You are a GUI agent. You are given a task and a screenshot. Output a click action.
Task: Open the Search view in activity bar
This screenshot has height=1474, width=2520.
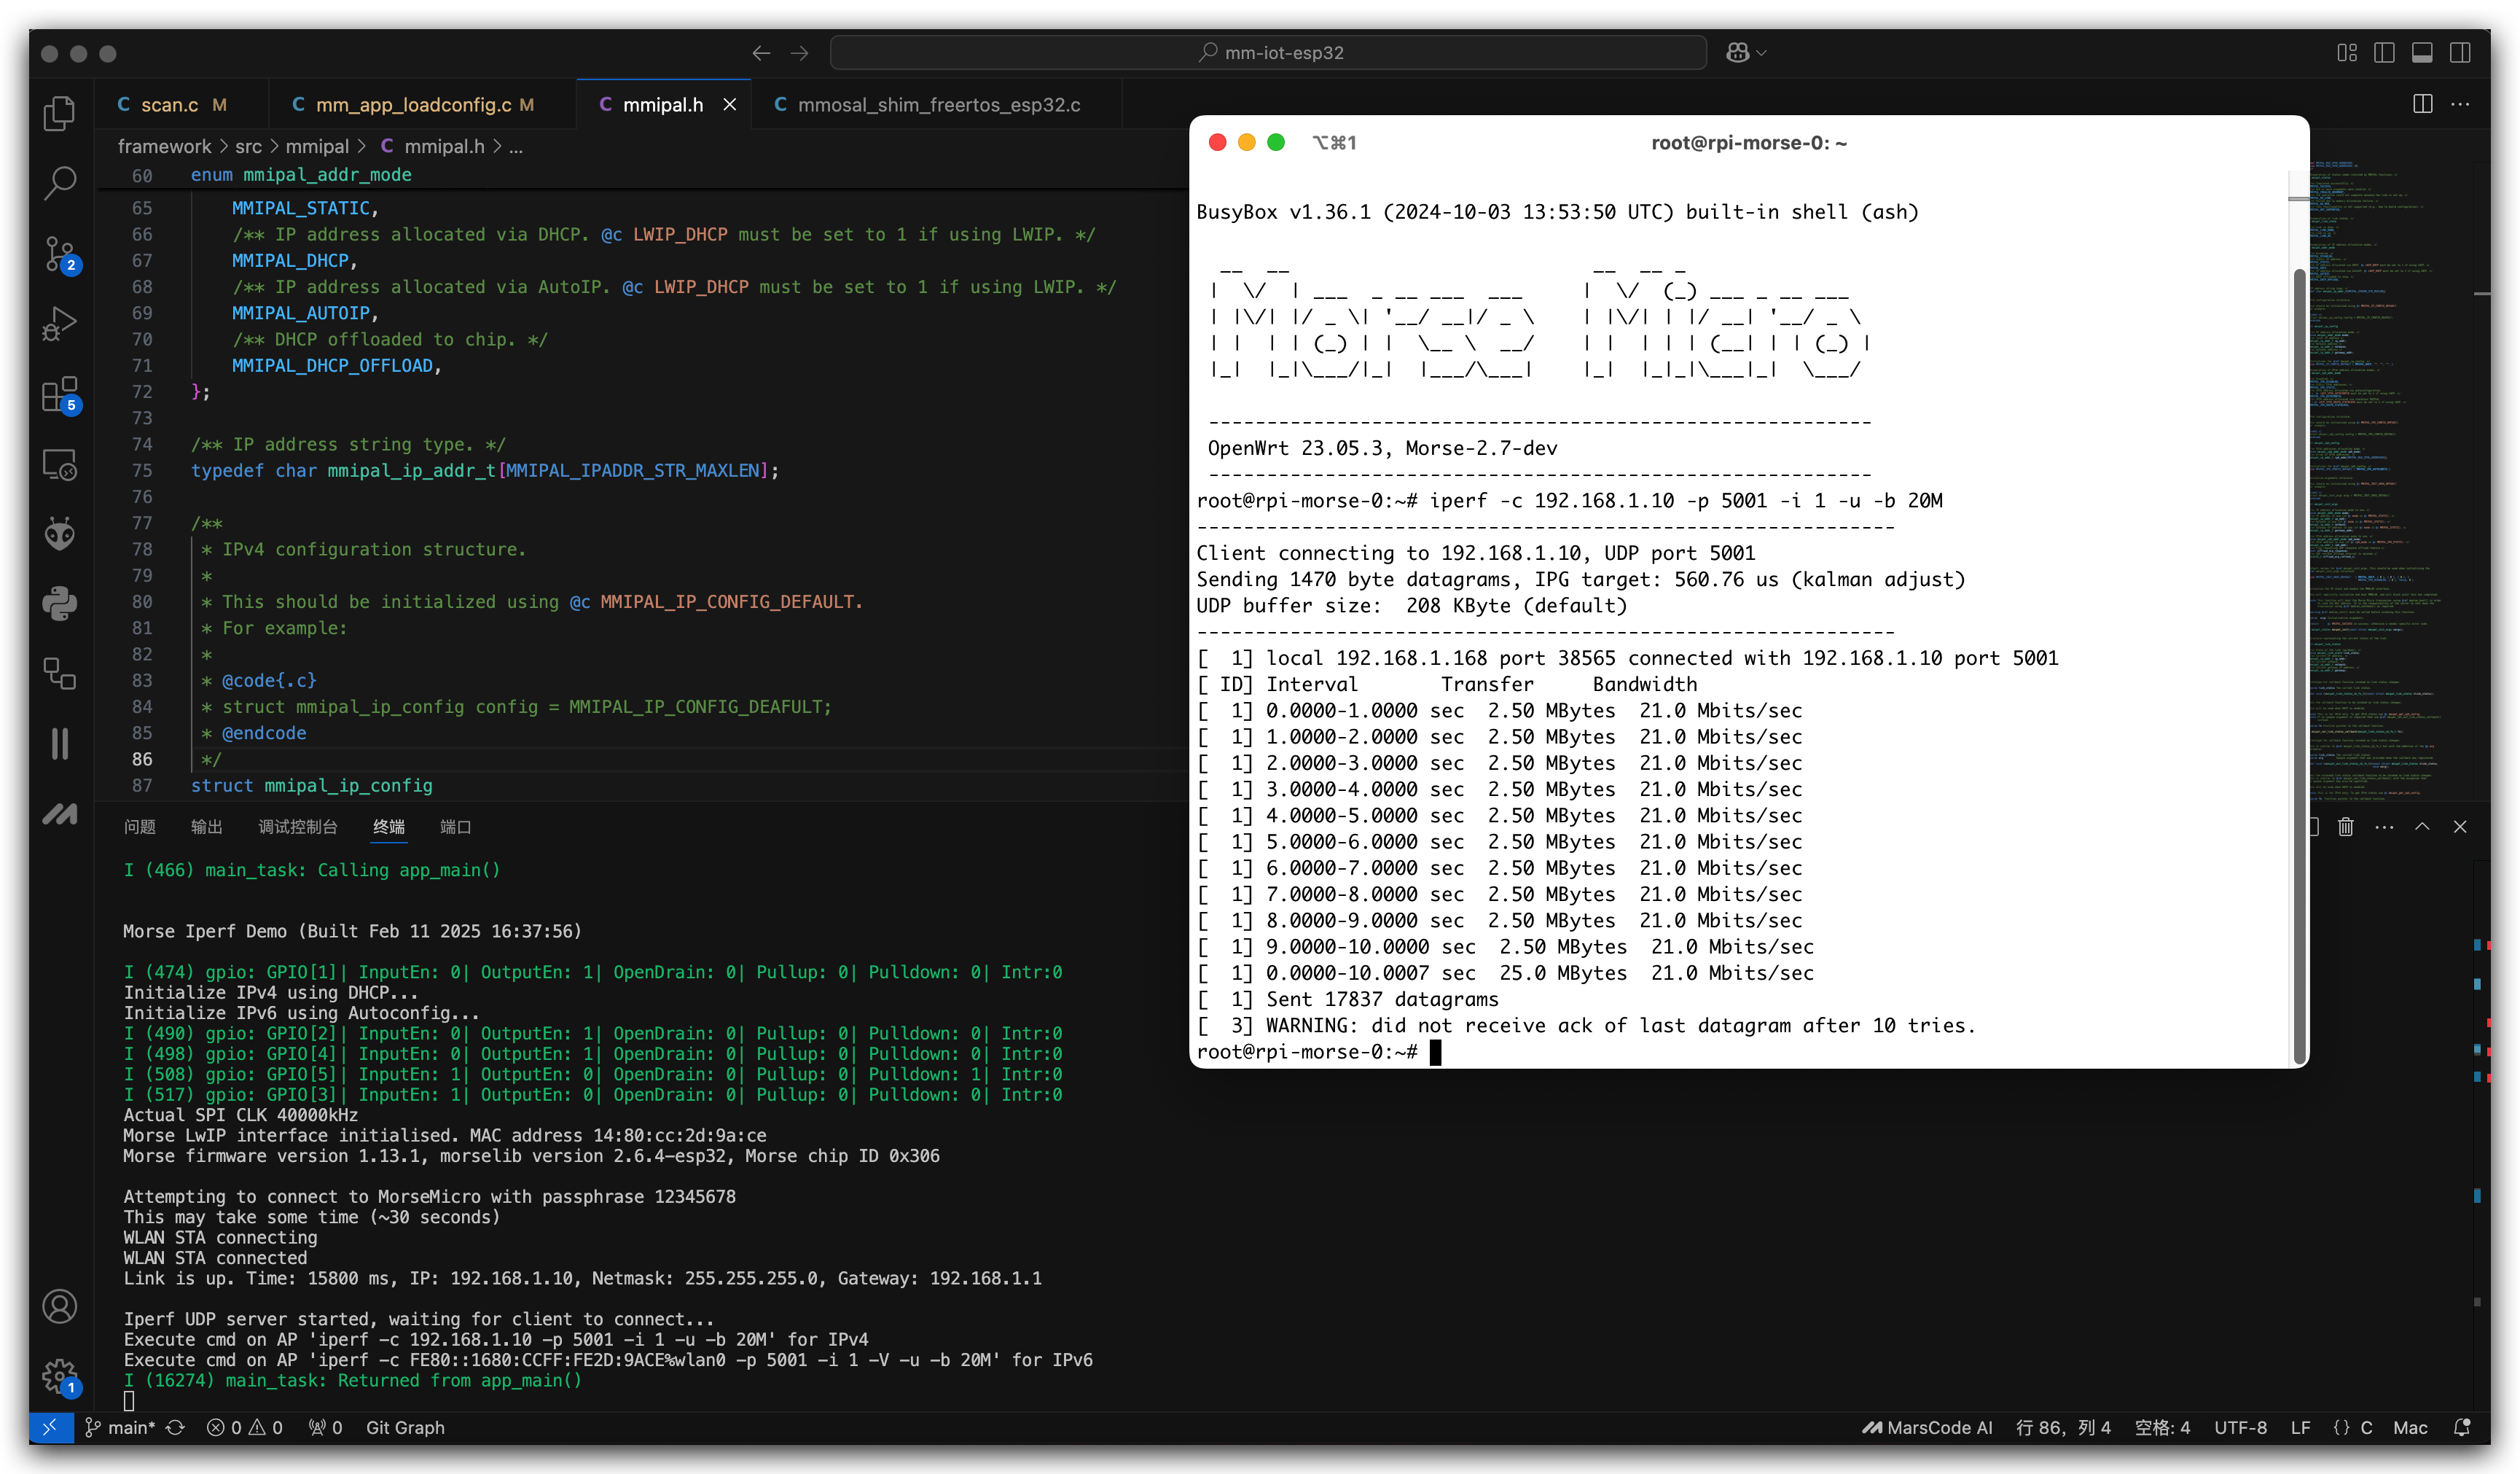(60, 183)
